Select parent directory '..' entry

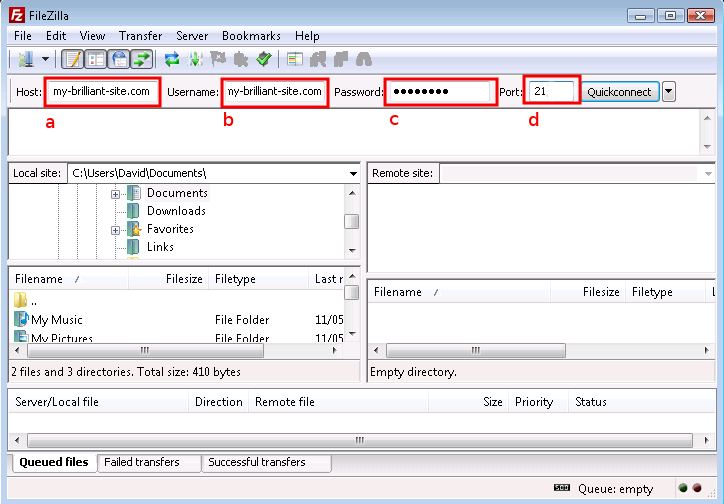coord(177,302)
